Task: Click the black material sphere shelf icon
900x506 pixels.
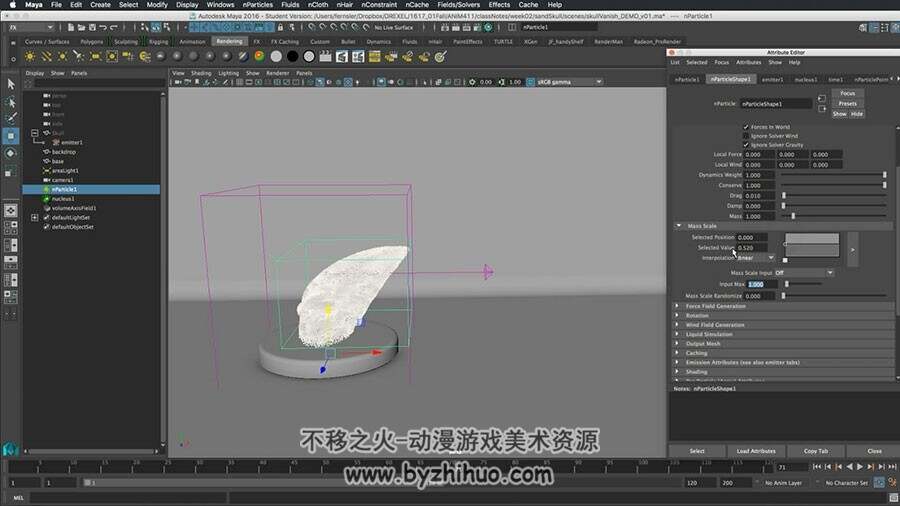Action: (x=293, y=56)
